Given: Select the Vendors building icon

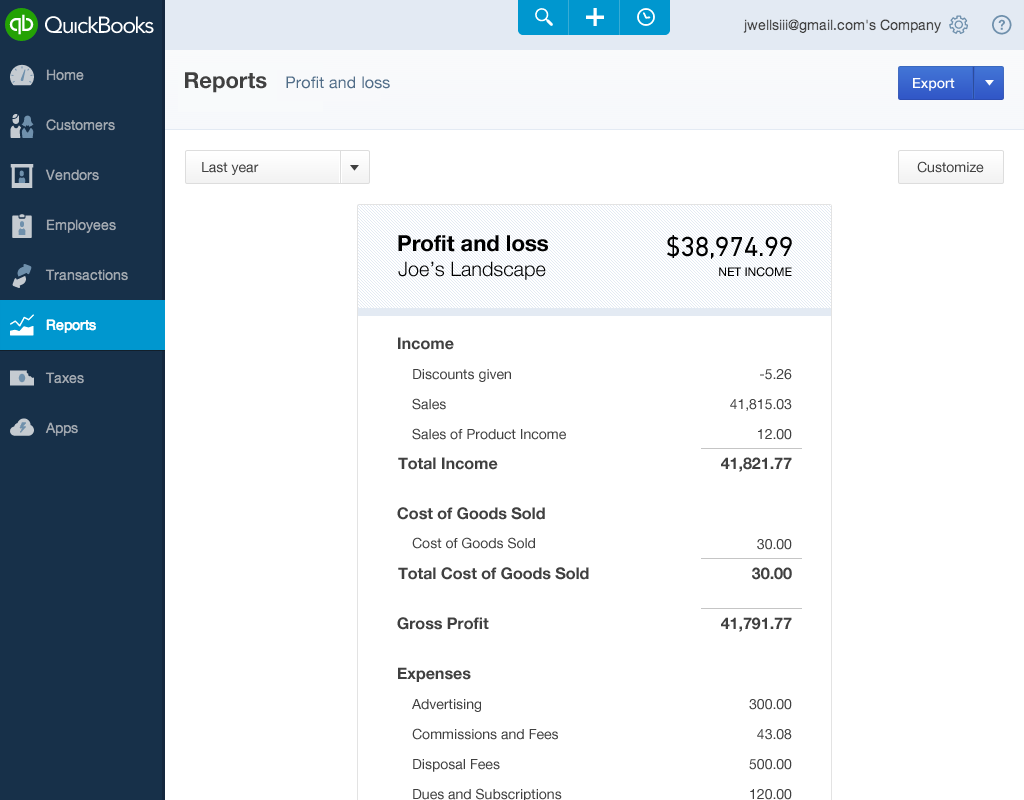Looking at the screenshot, I should coord(22,175).
